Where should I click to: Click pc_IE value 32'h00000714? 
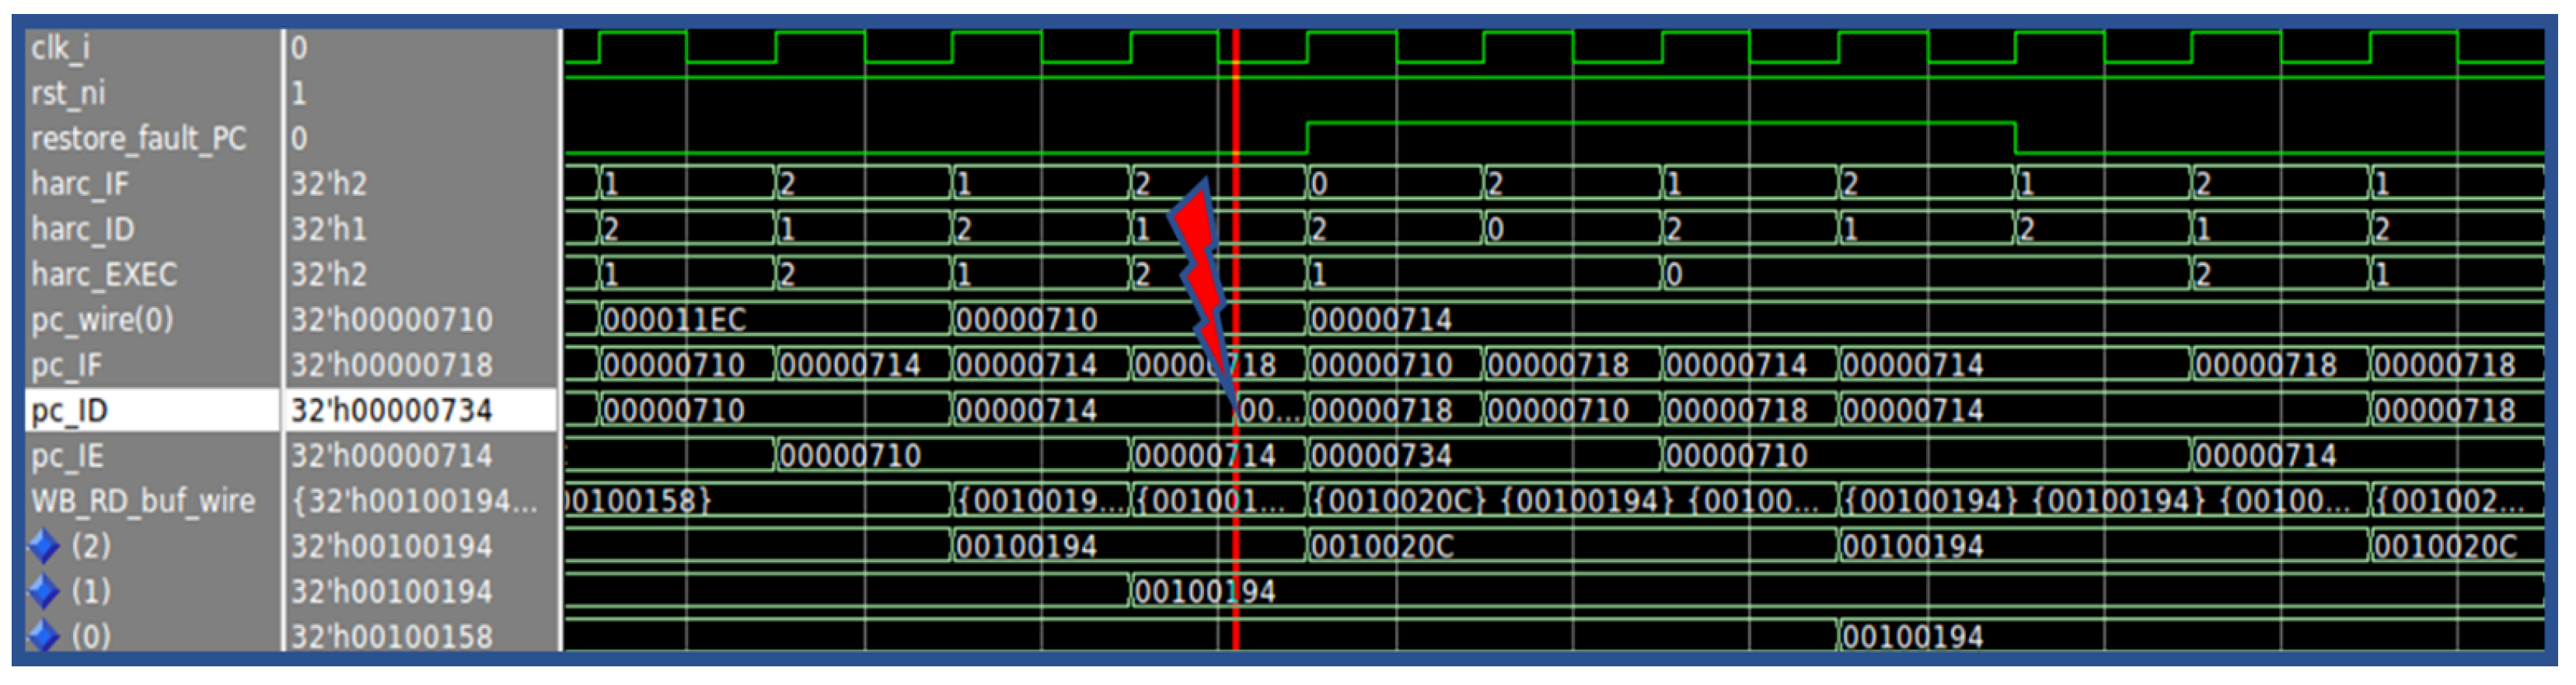point(392,456)
